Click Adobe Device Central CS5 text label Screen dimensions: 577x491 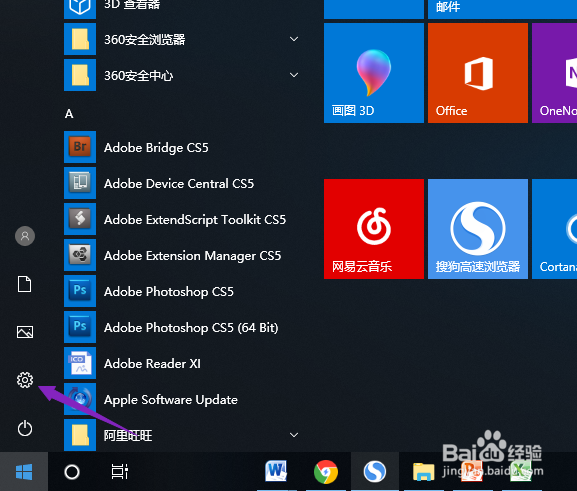179,183
